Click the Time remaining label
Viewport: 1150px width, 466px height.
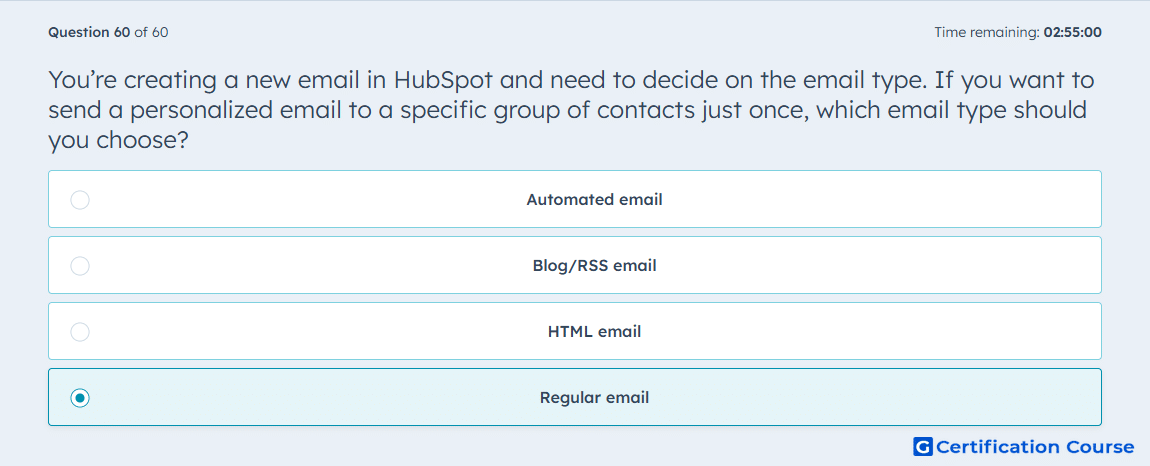click(987, 32)
